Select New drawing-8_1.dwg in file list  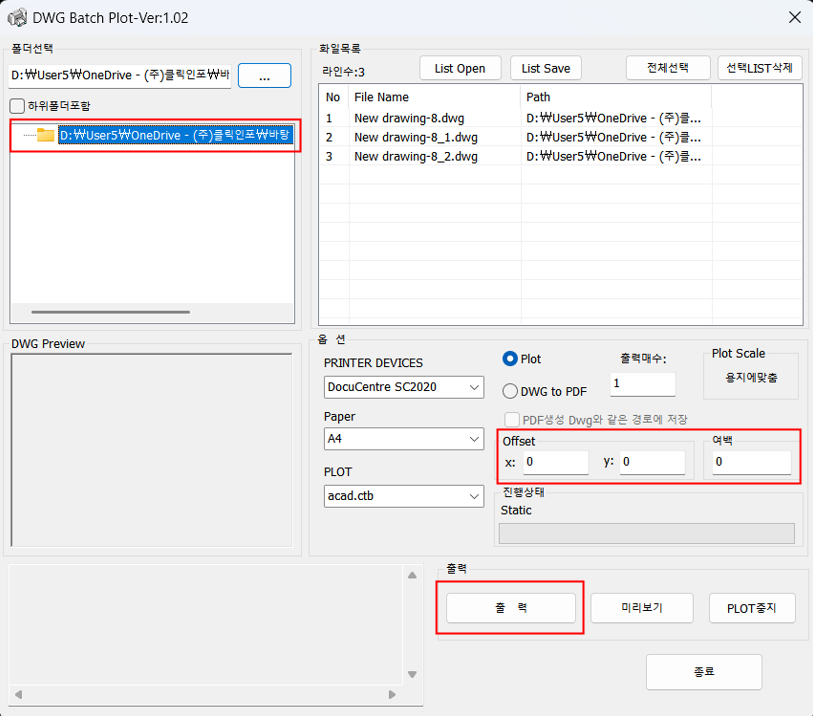[416, 137]
